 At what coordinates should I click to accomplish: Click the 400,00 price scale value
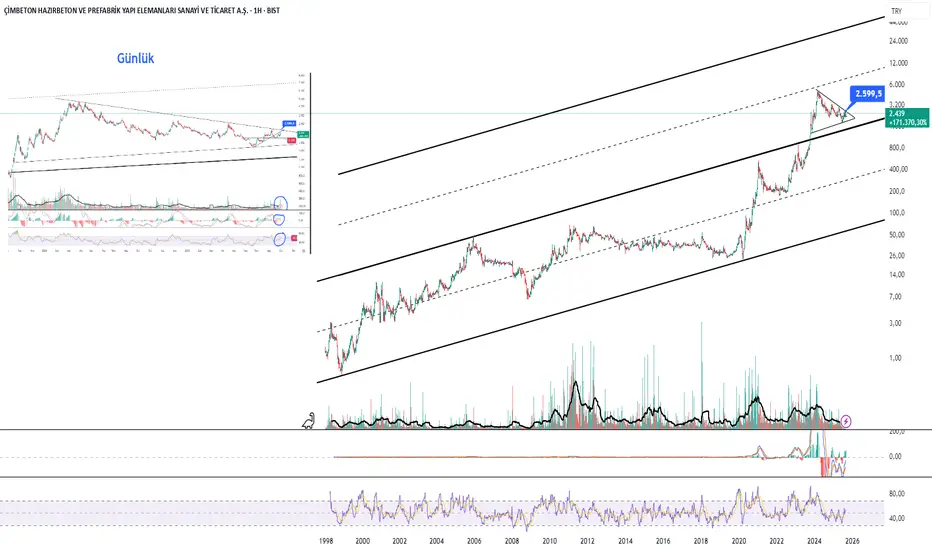[898, 169]
